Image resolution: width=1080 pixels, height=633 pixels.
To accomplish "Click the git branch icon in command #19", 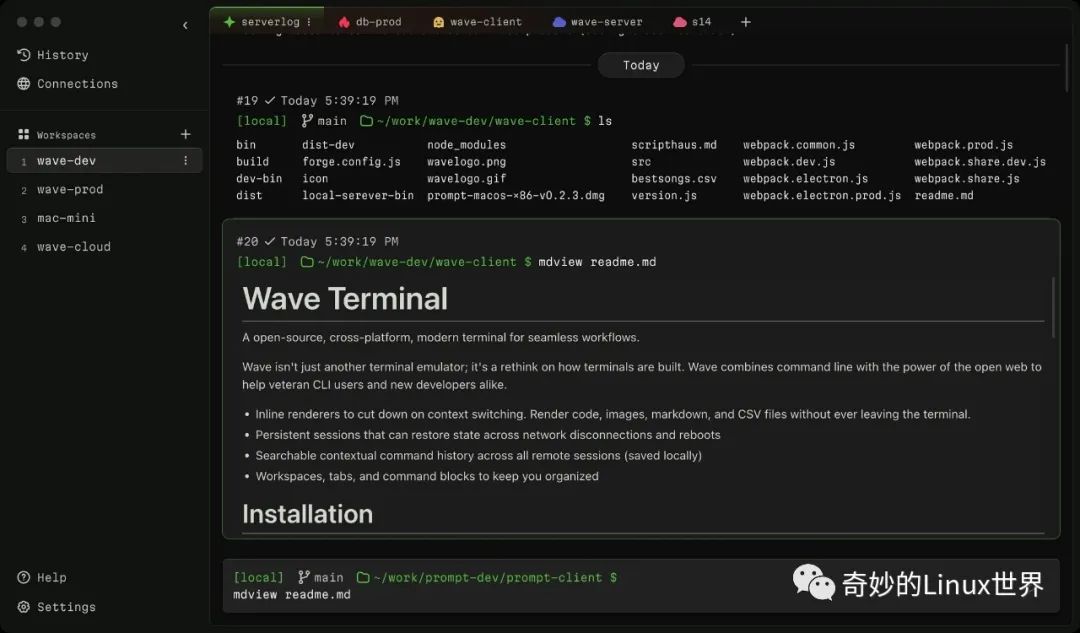I will 307,121.
